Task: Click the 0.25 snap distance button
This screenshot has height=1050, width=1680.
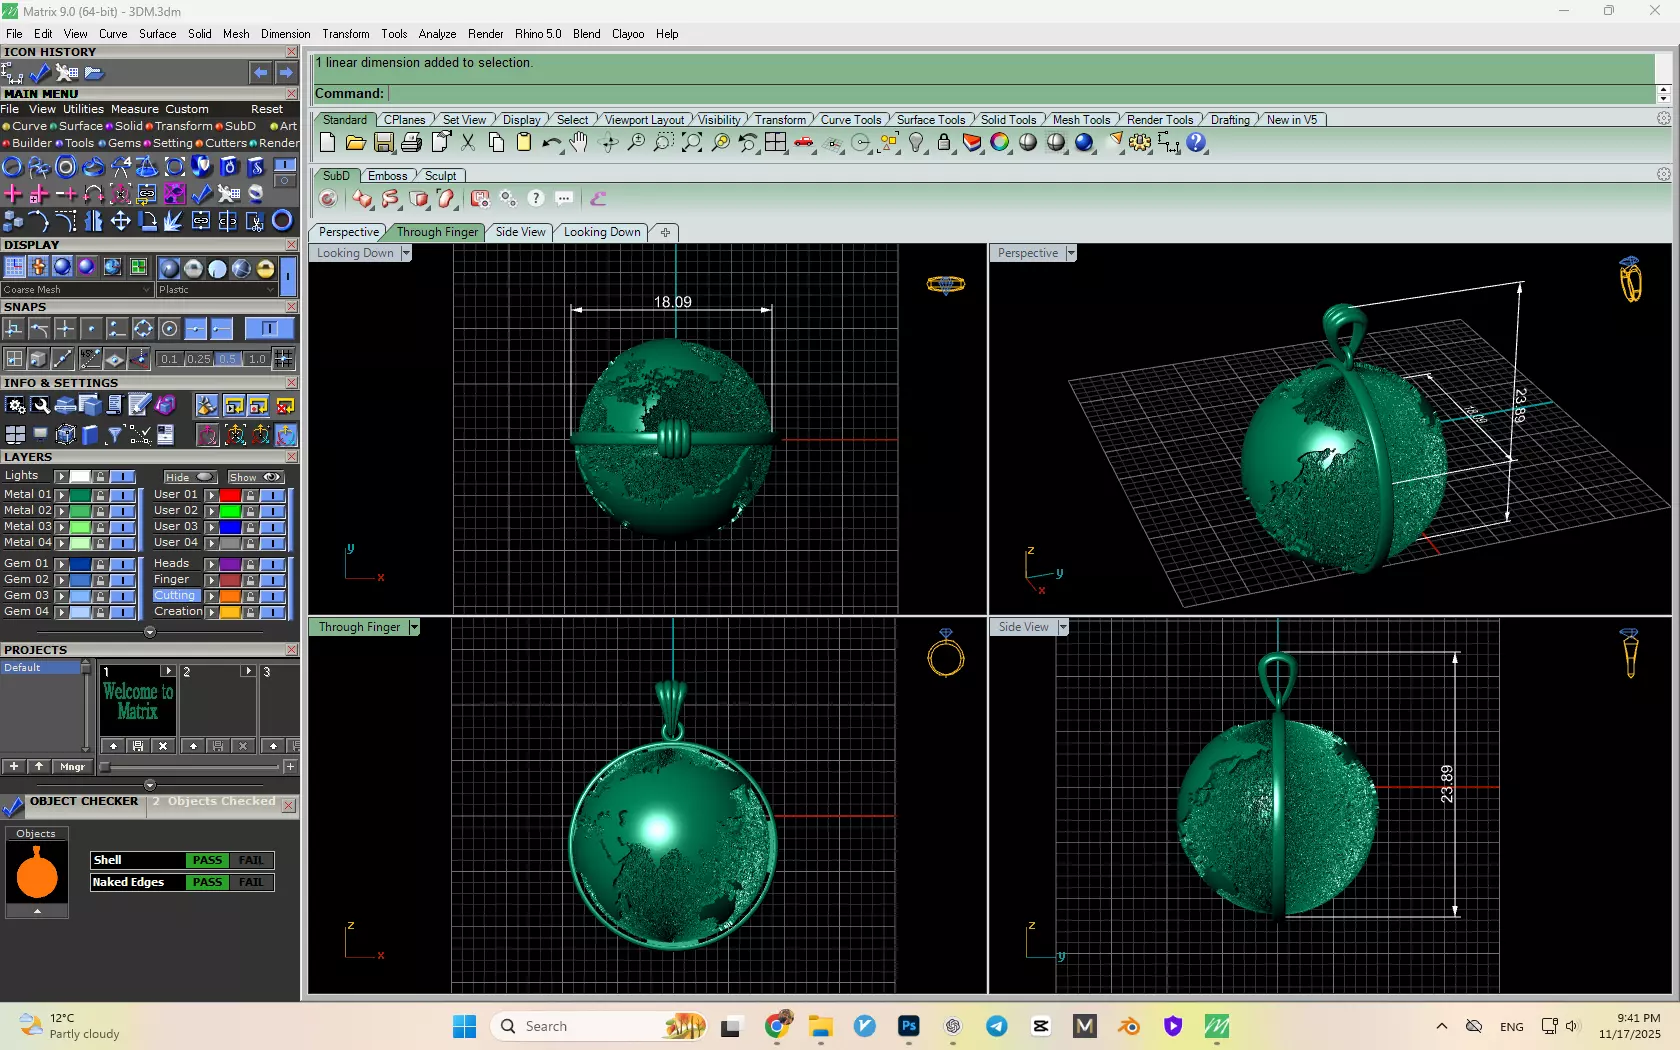Action: click(x=199, y=359)
